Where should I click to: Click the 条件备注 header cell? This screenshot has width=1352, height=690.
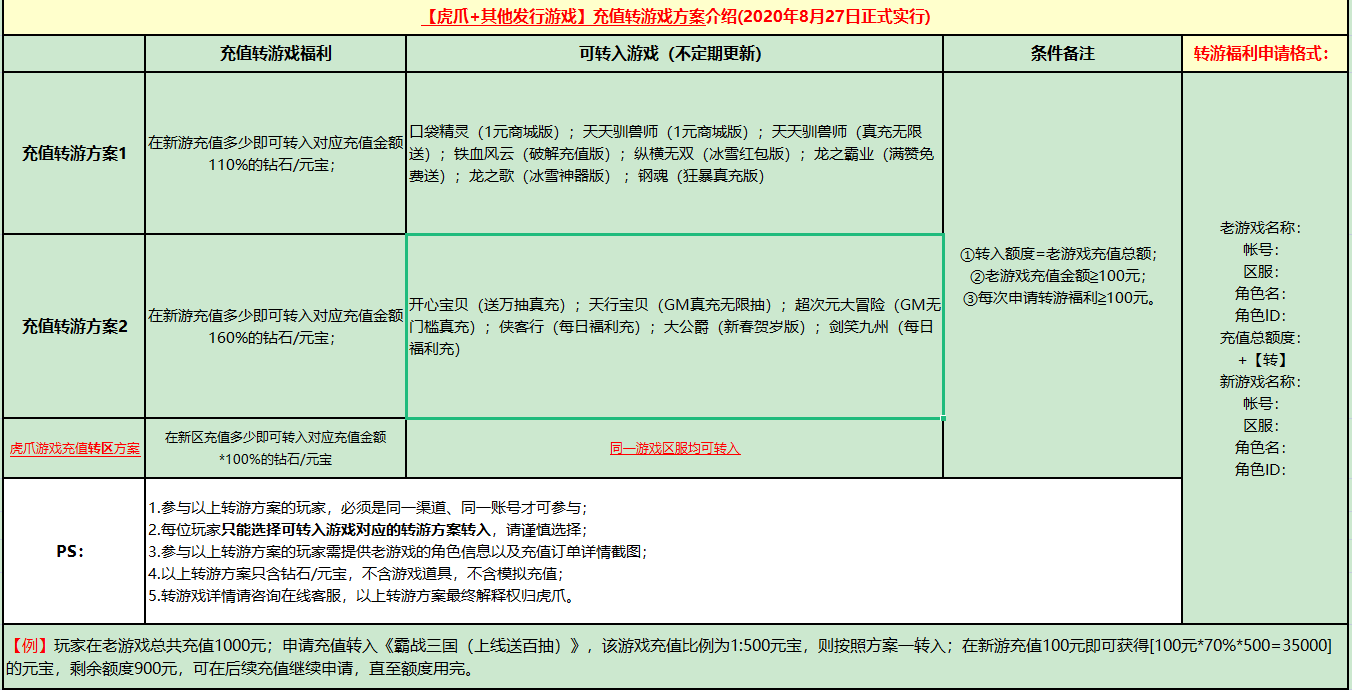[x=1062, y=54]
